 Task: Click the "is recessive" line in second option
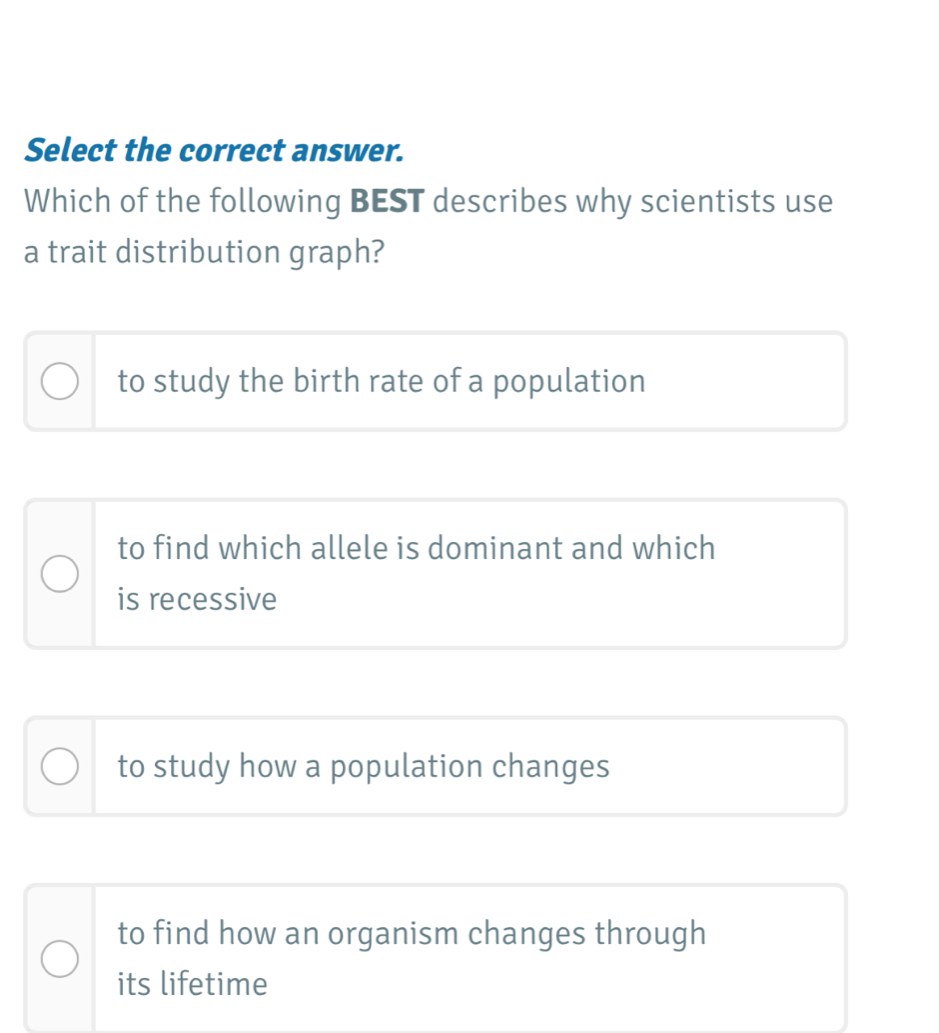[x=197, y=600]
